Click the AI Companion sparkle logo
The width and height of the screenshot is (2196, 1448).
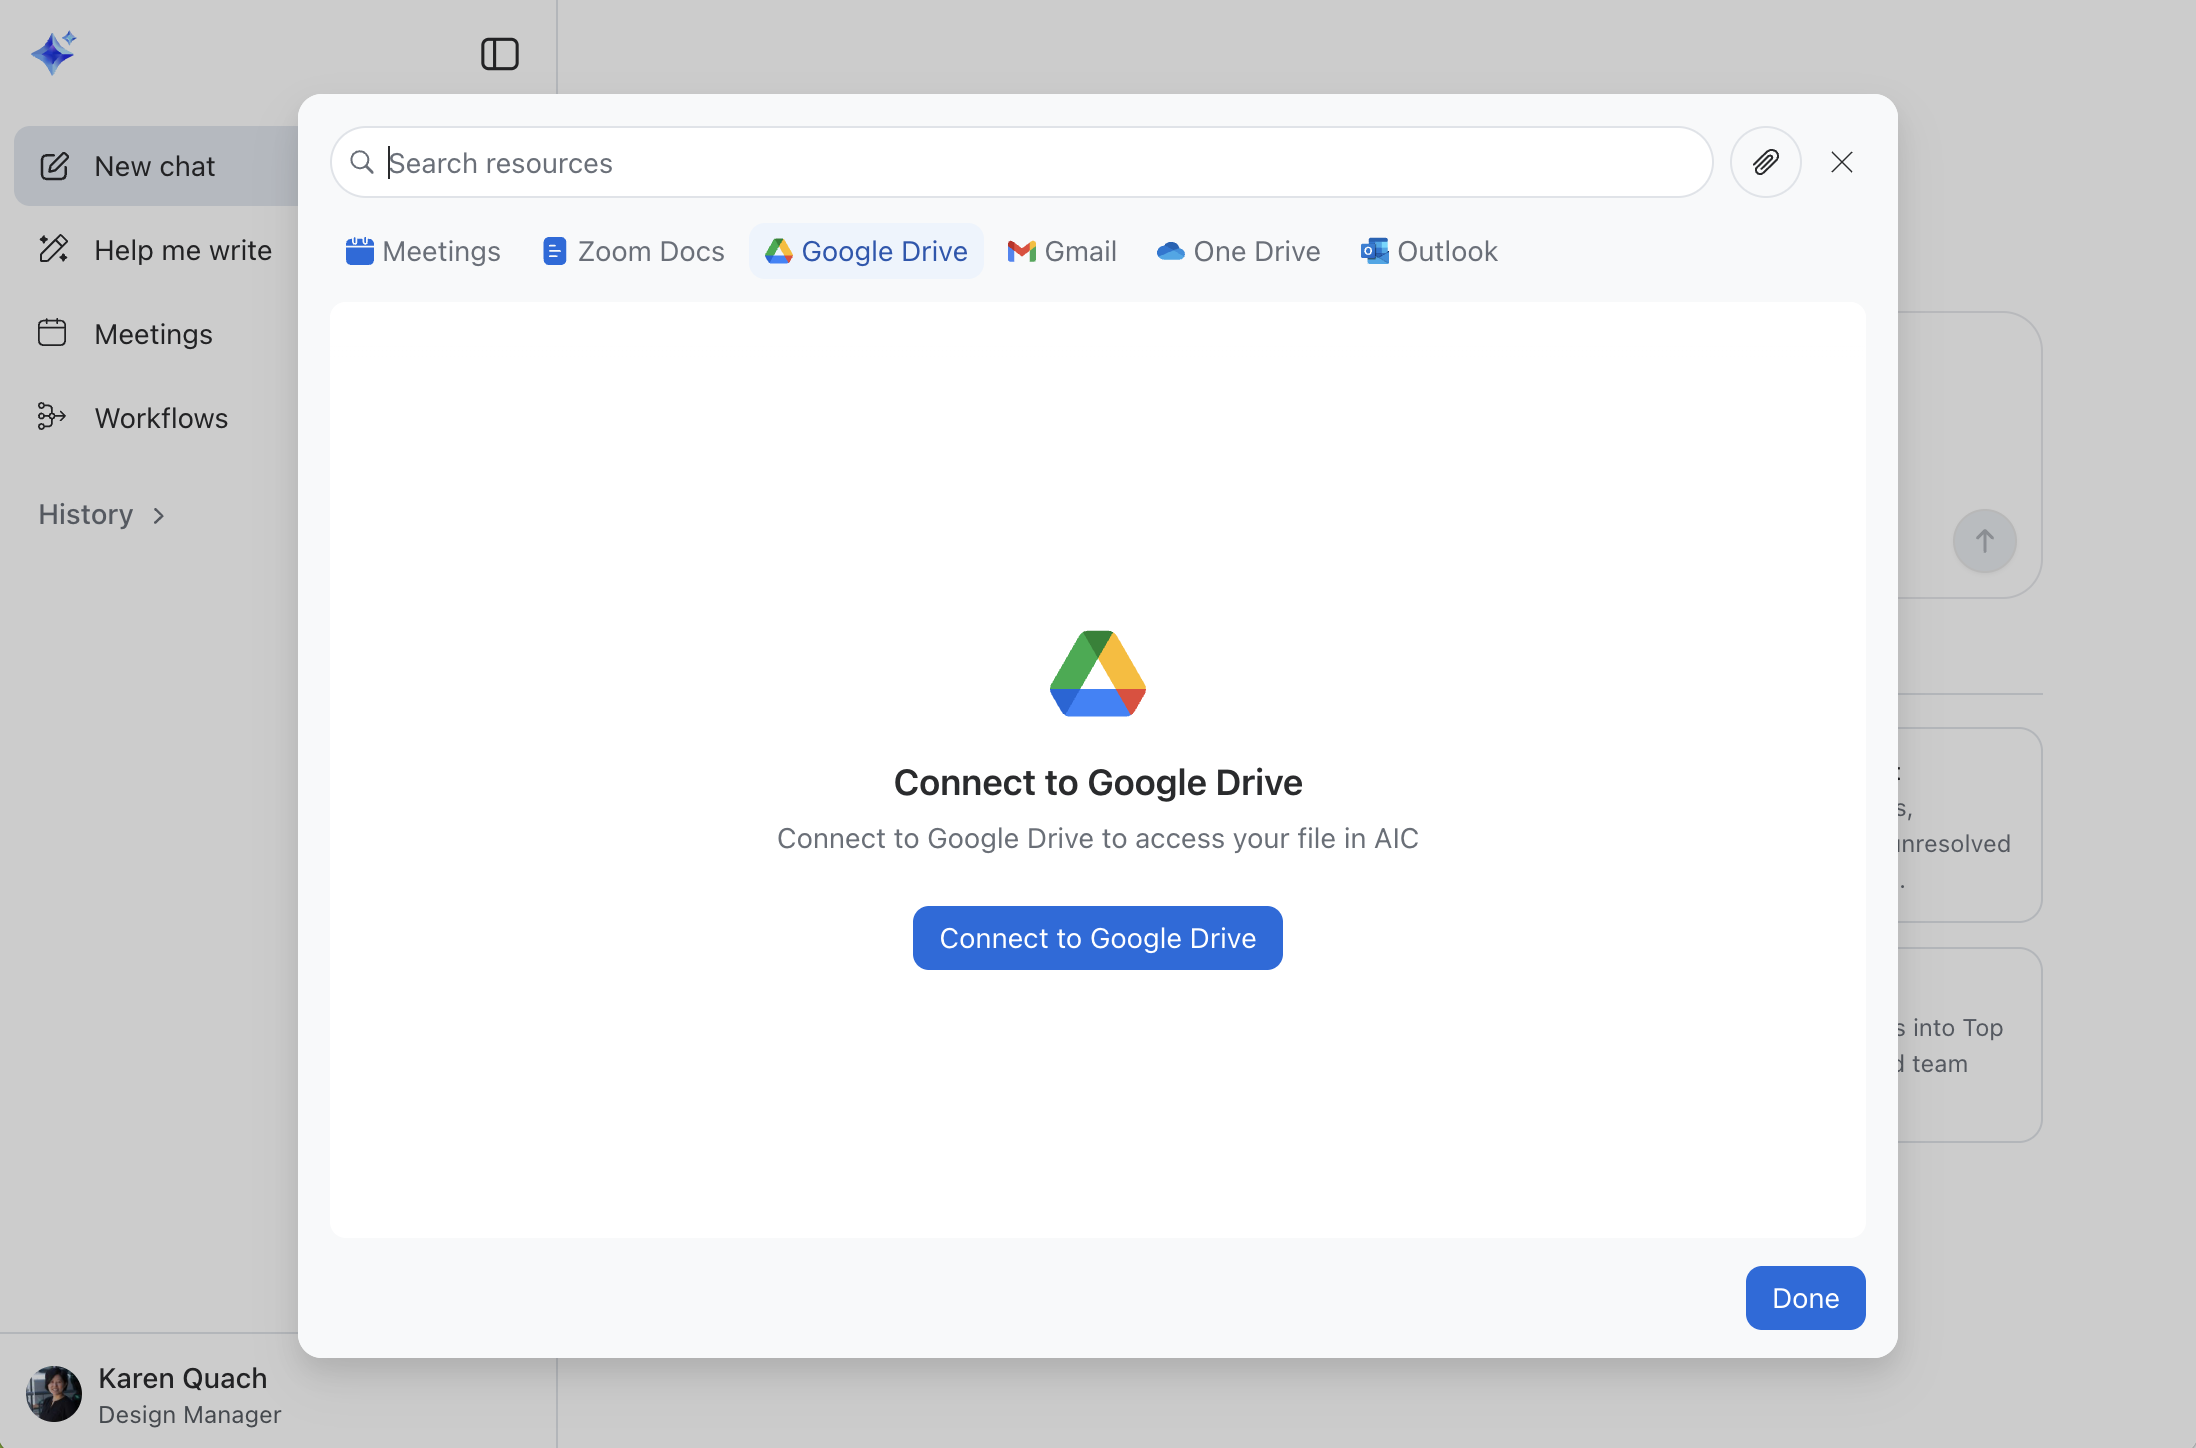(54, 53)
